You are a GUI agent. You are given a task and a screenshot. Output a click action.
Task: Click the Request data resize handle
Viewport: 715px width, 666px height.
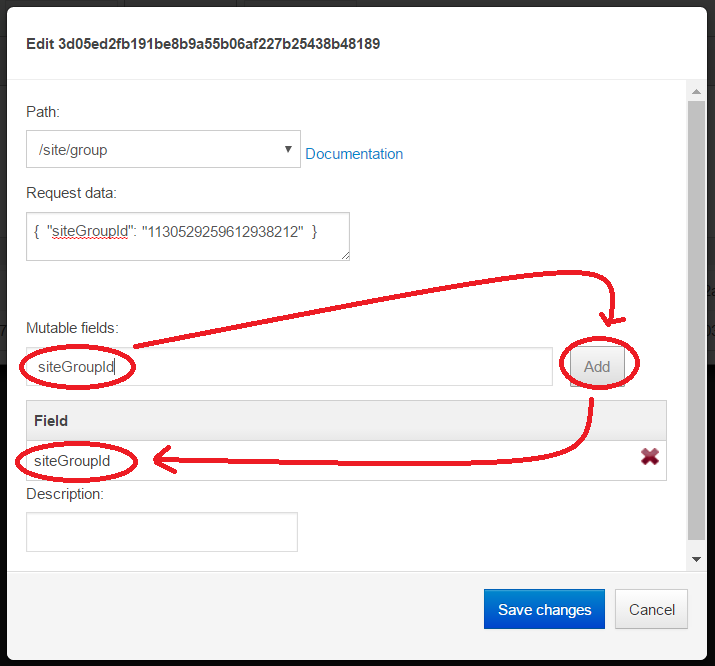(x=345, y=256)
